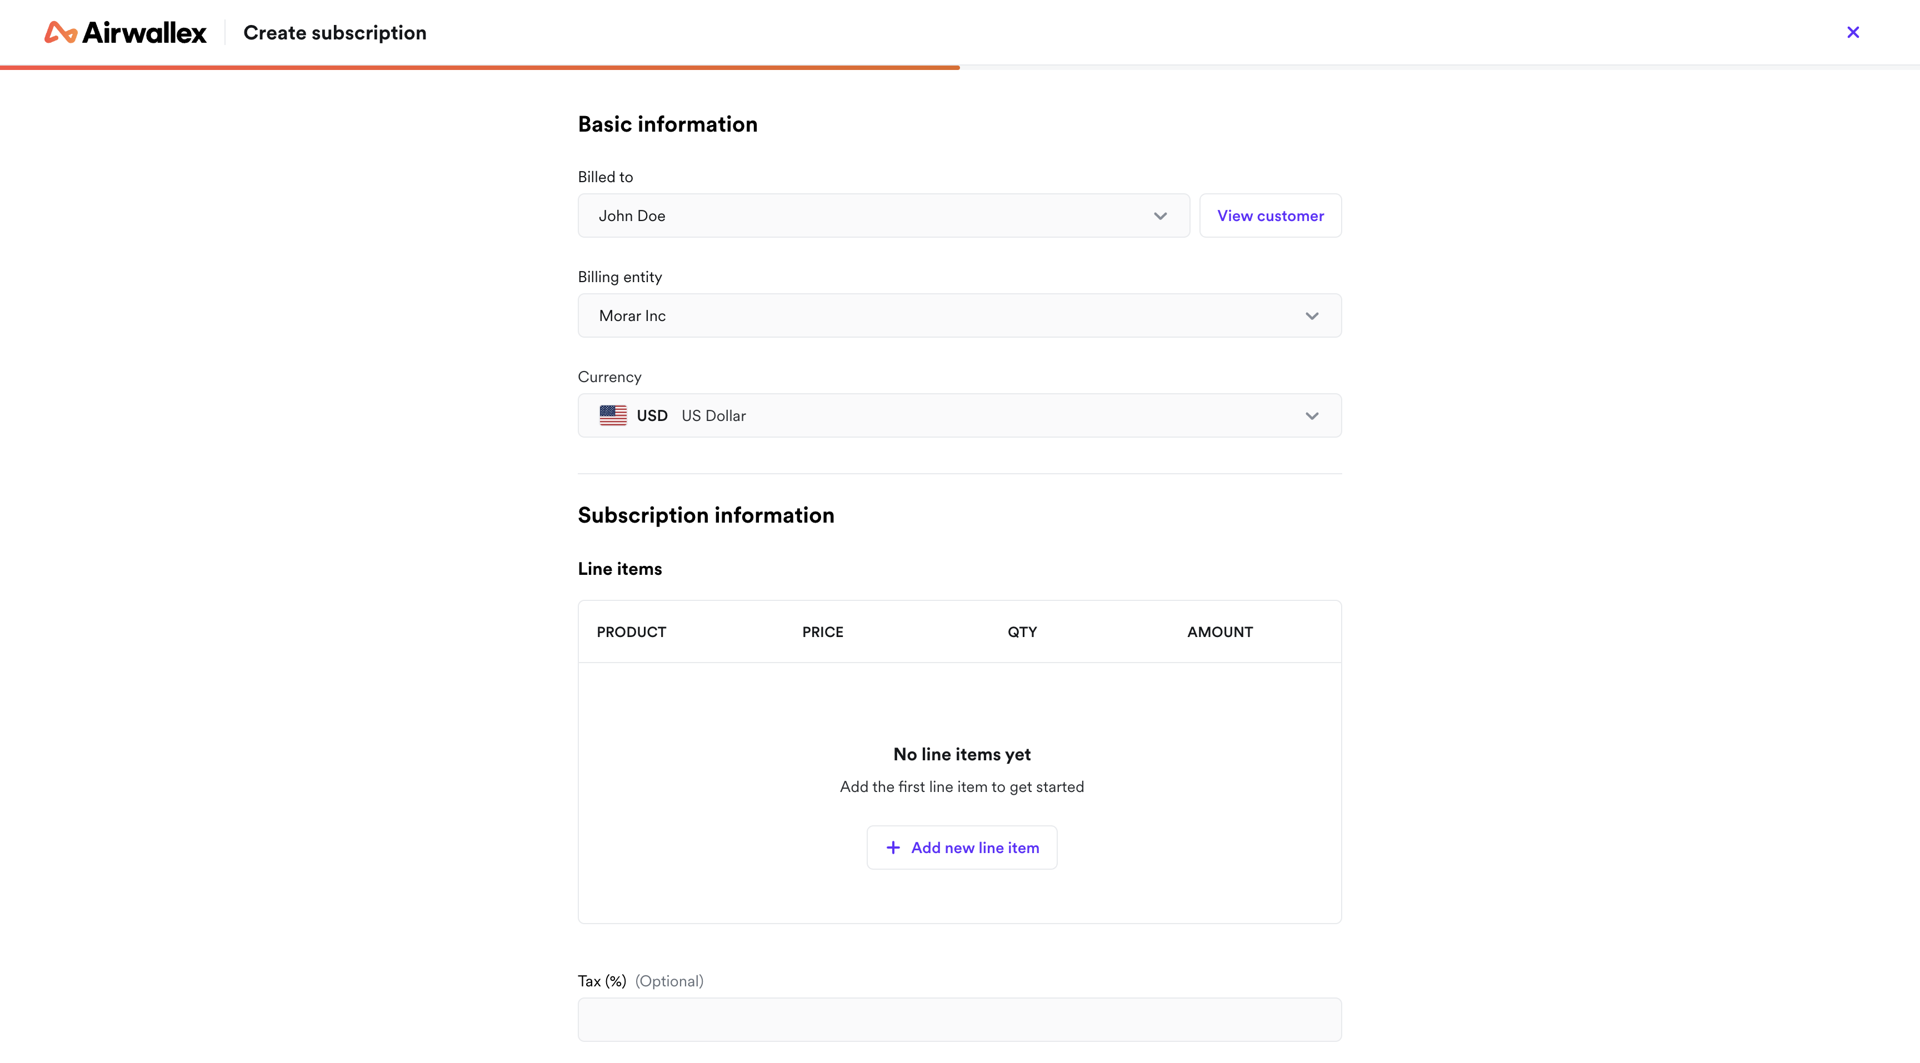1920x1063 pixels.
Task: Click View customer next to John Doe
Action: click(1270, 215)
